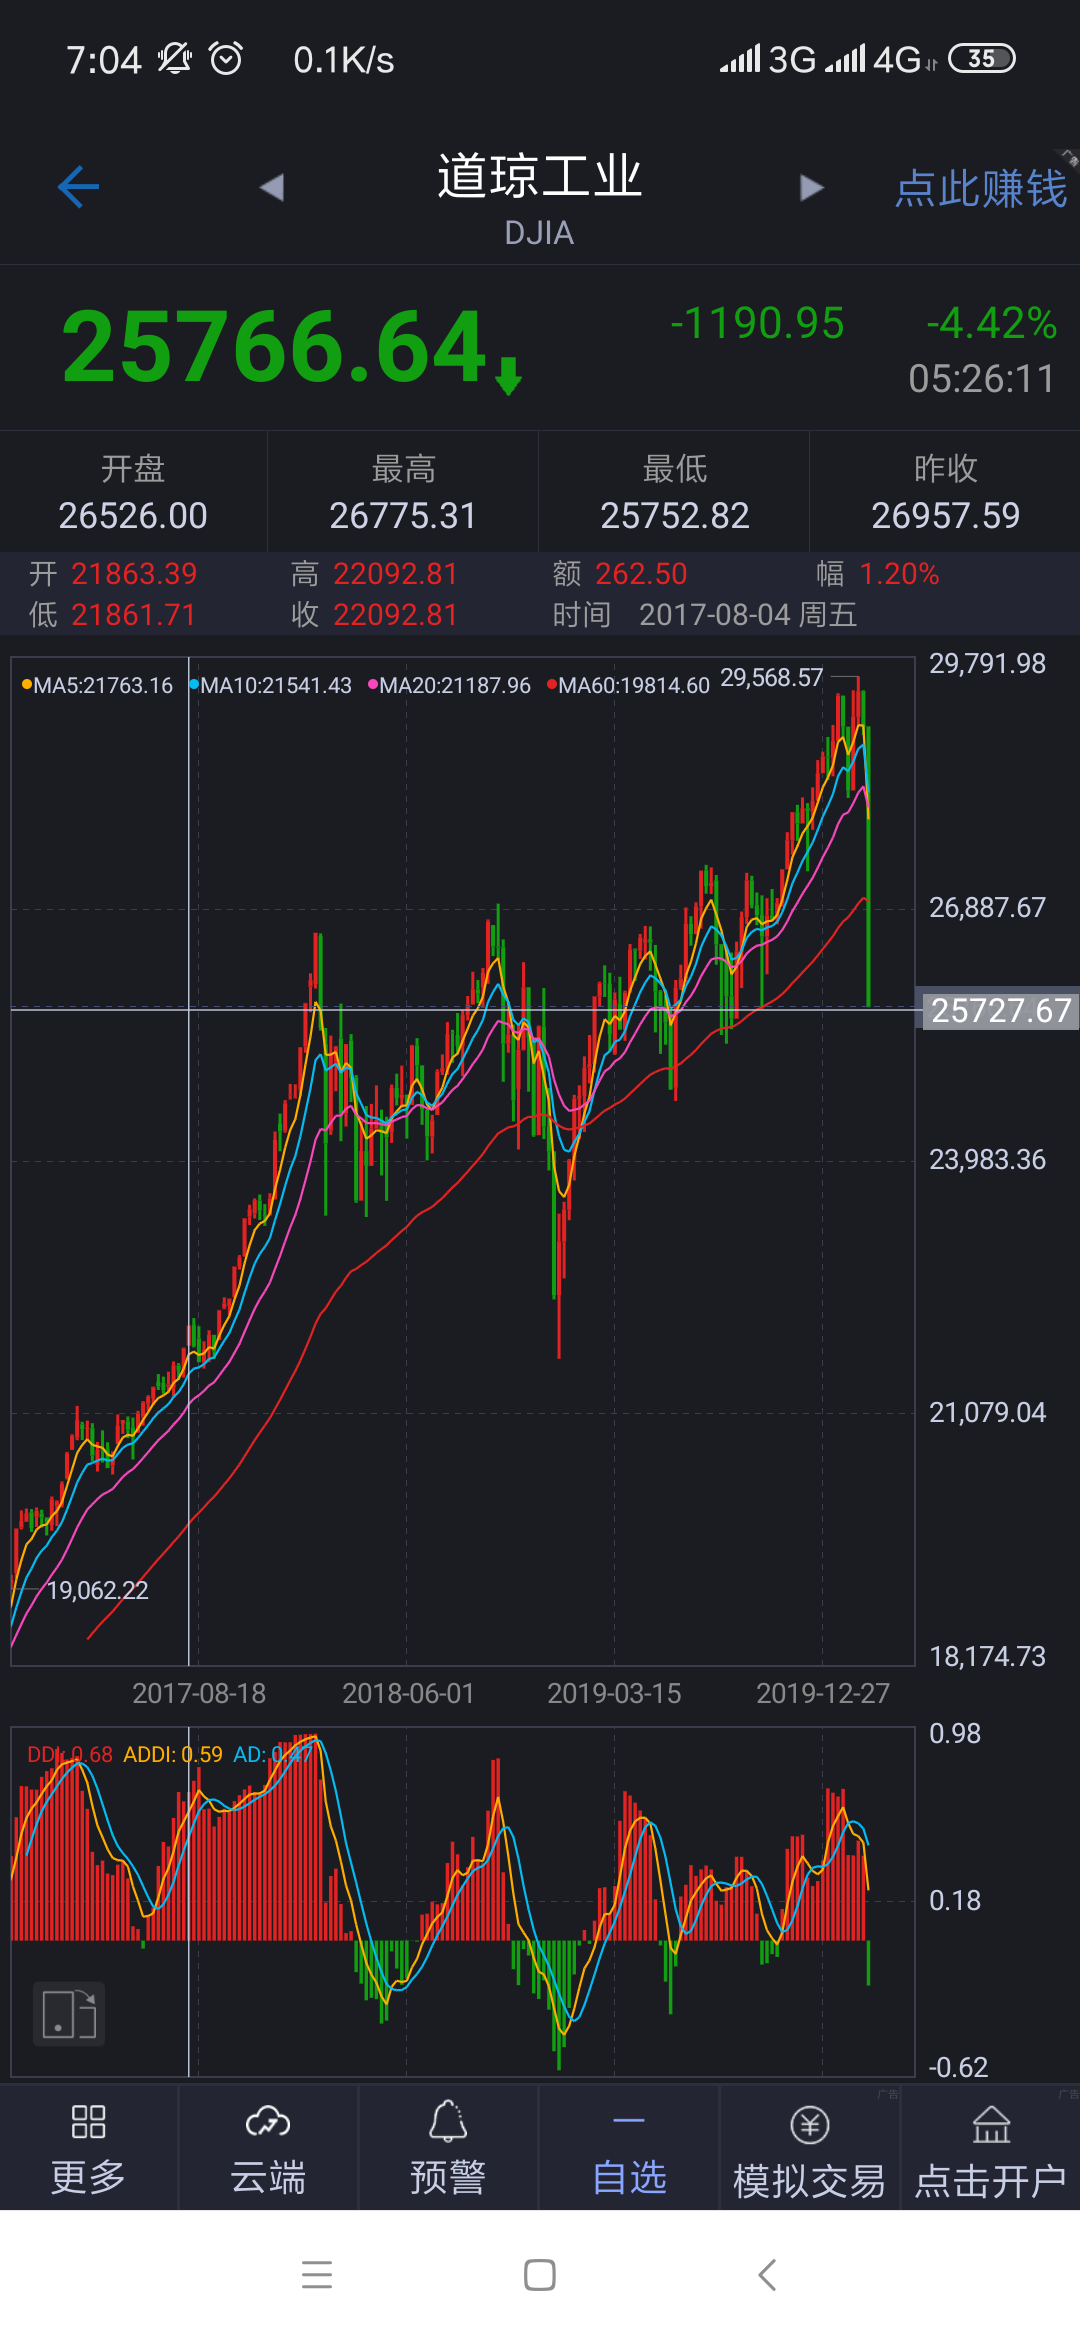Tap the 昨收 26957.59 cell
Screen dimensions: 1080x2340
[x=945, y=492]
